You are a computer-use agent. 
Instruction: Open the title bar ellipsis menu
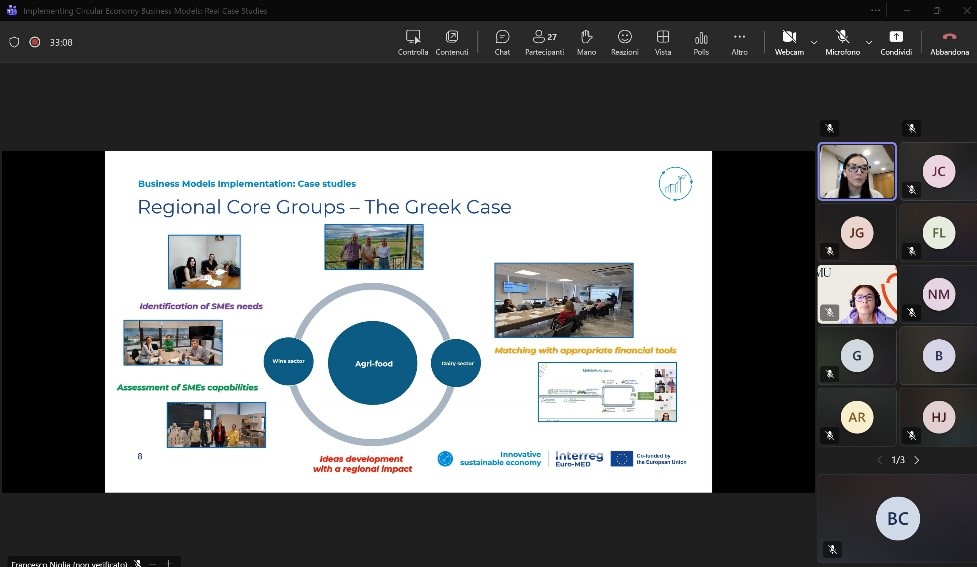876,10
